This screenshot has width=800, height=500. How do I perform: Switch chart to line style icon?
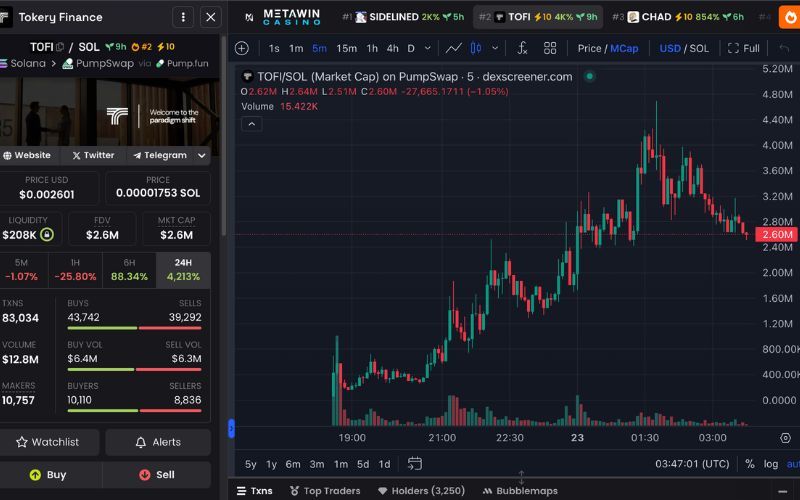tap(454, 48)
